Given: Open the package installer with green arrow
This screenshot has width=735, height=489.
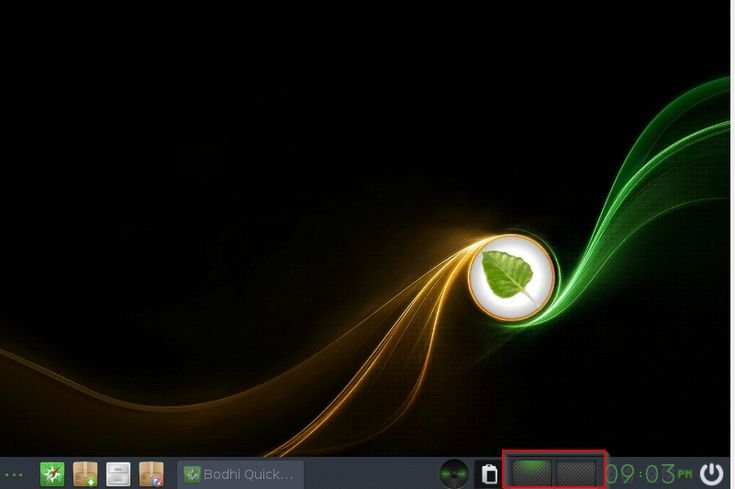Looking at the screenshot, I should (85, 473).
